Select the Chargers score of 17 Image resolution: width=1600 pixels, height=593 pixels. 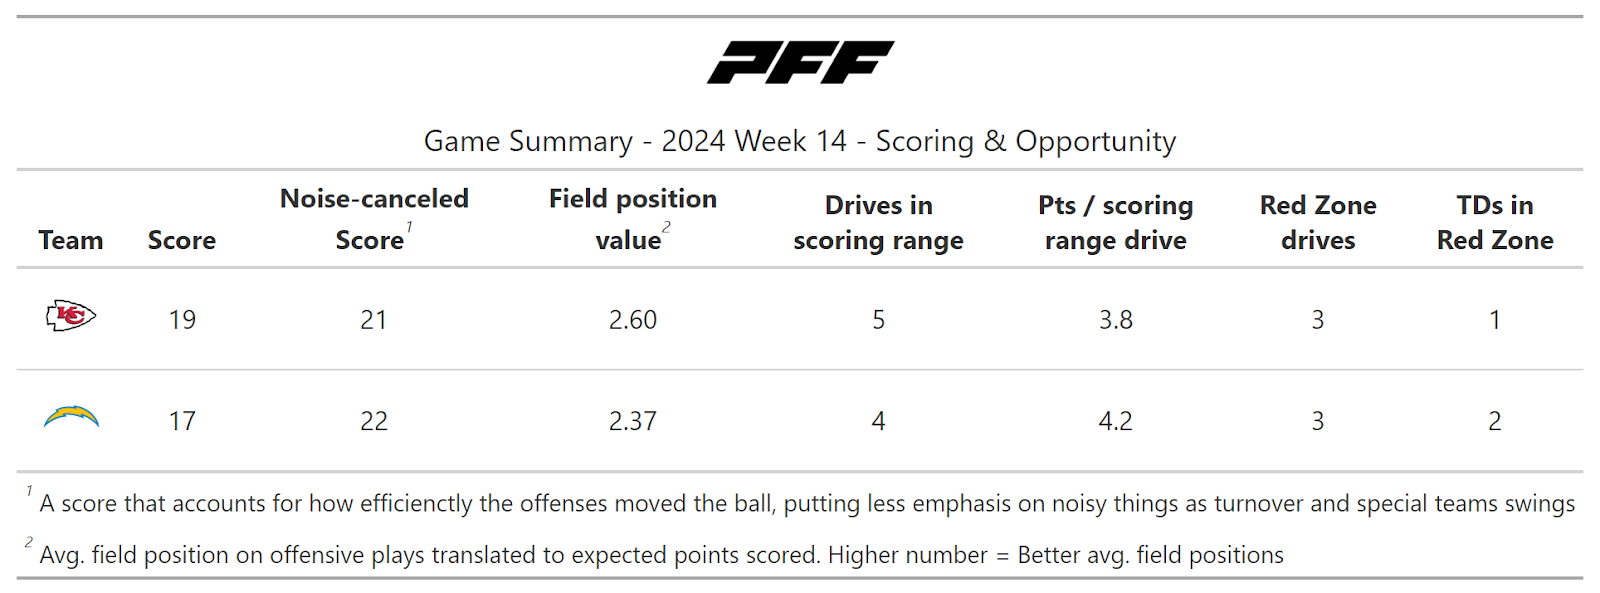pos(182,421)
